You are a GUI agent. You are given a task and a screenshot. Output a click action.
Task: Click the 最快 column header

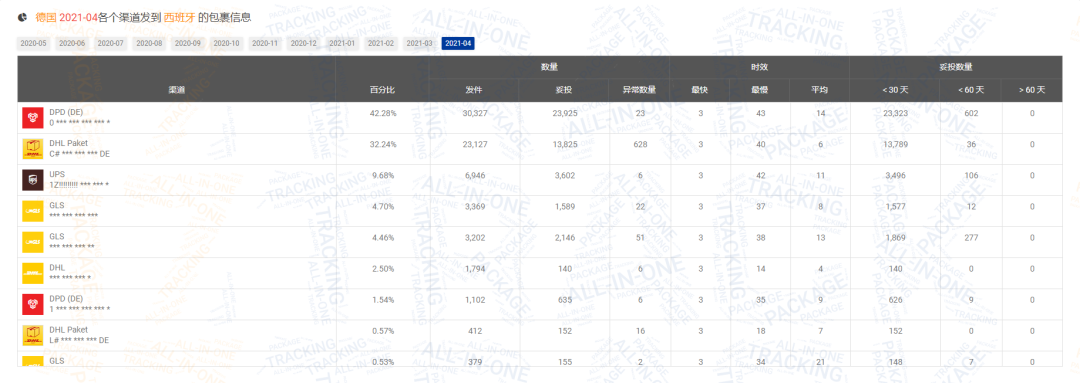[x=700, y=90]
